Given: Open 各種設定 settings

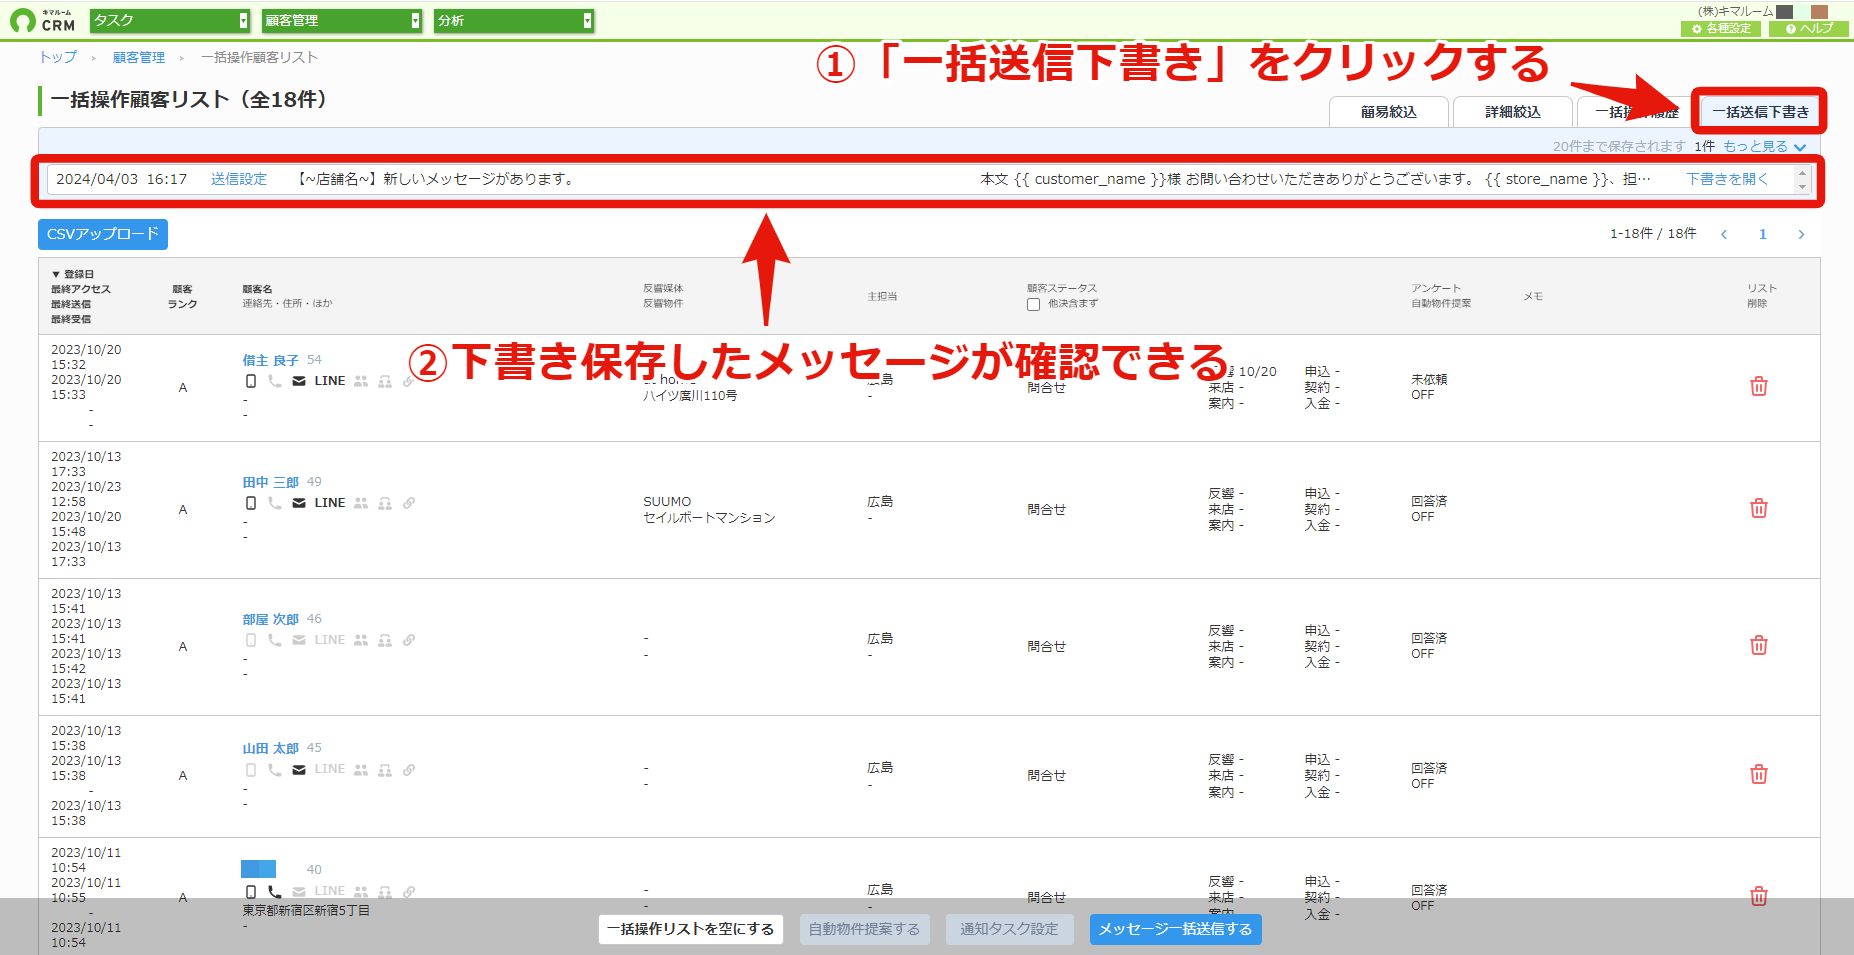Looking at the screenshot, I should (x=1721, y=29).
